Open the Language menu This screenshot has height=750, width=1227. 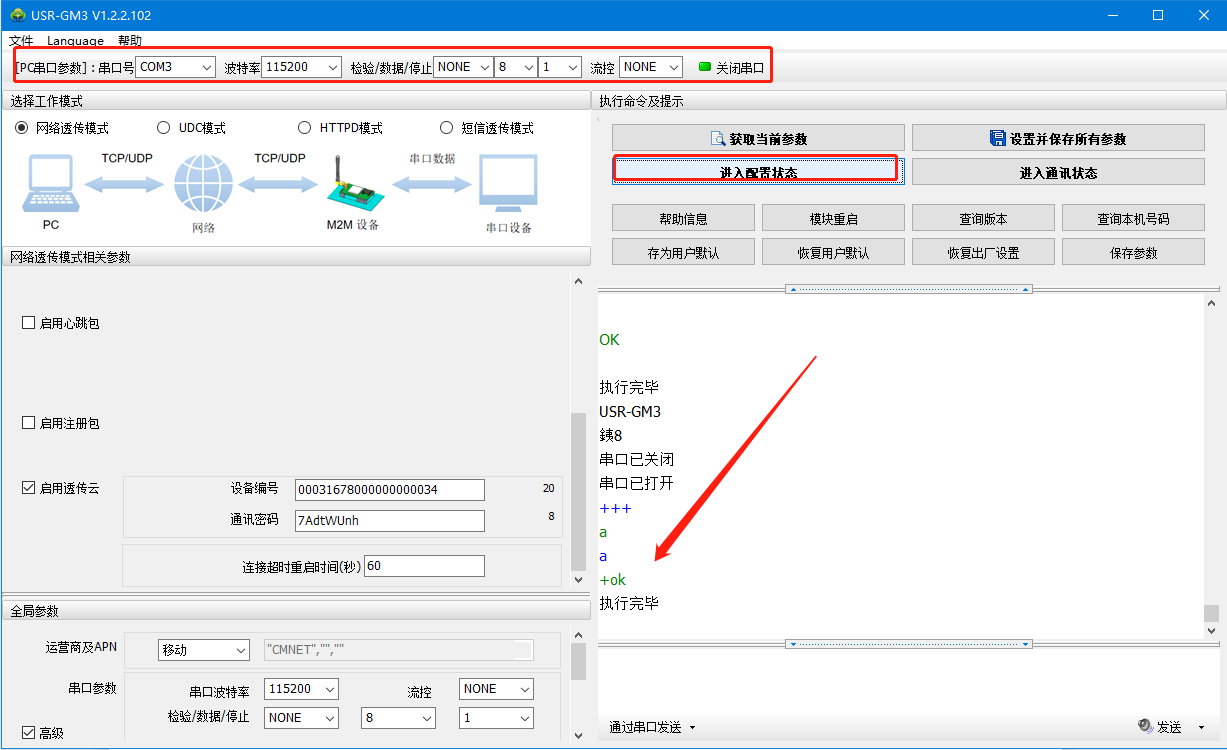pos(75,41)
